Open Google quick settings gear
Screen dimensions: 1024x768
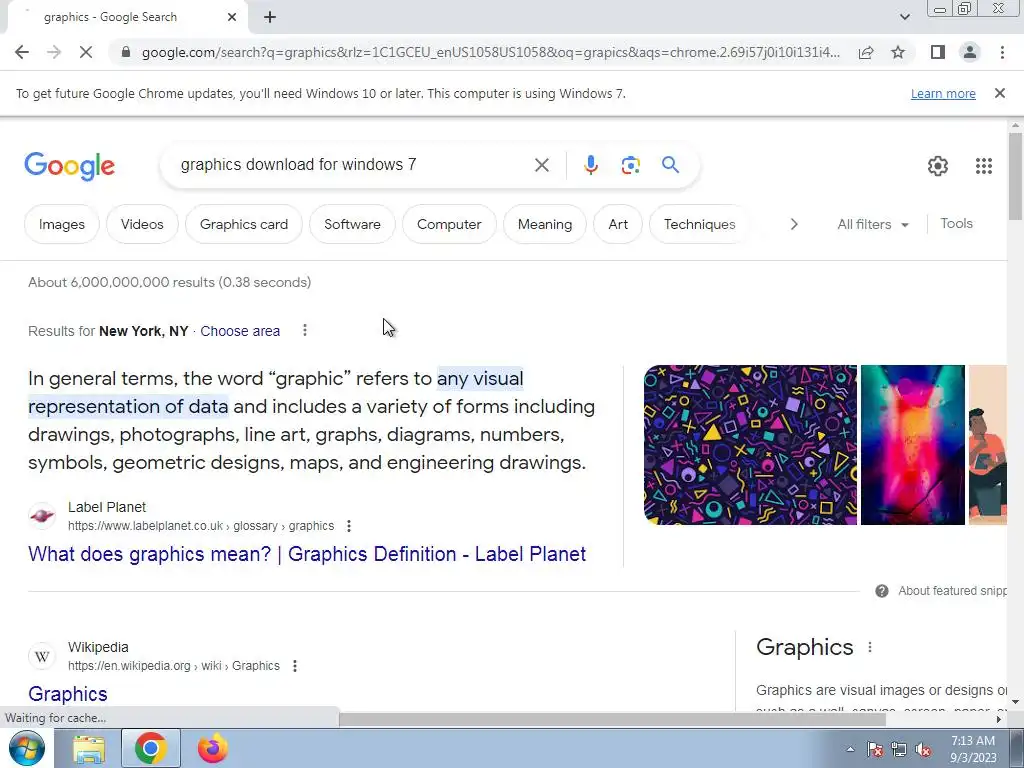coord(938,166)
